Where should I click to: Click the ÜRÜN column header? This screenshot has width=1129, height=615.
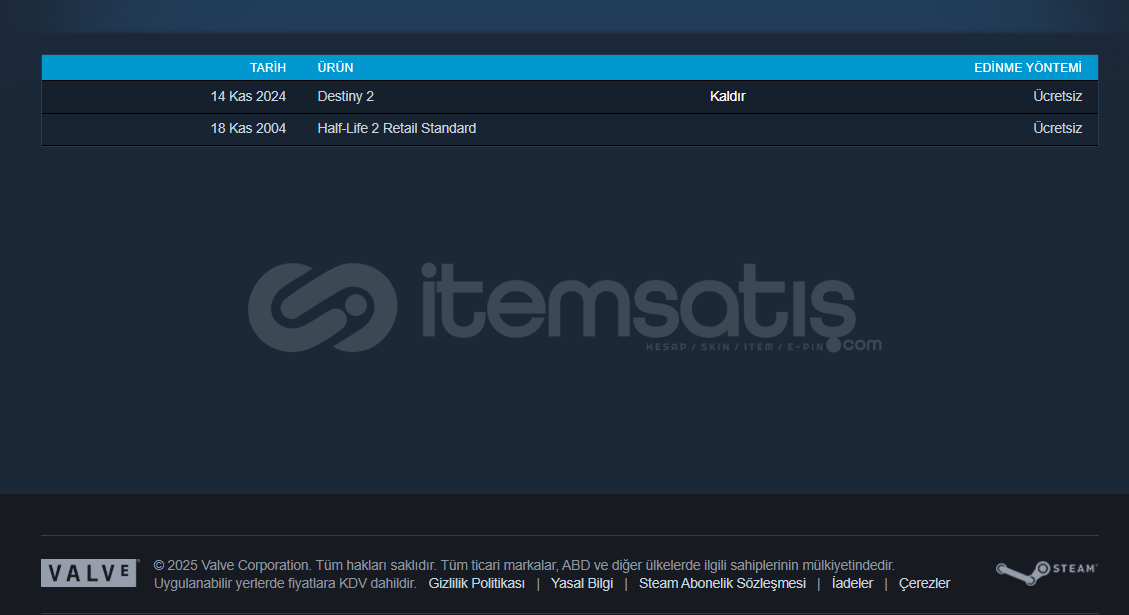tap(336, 68)
